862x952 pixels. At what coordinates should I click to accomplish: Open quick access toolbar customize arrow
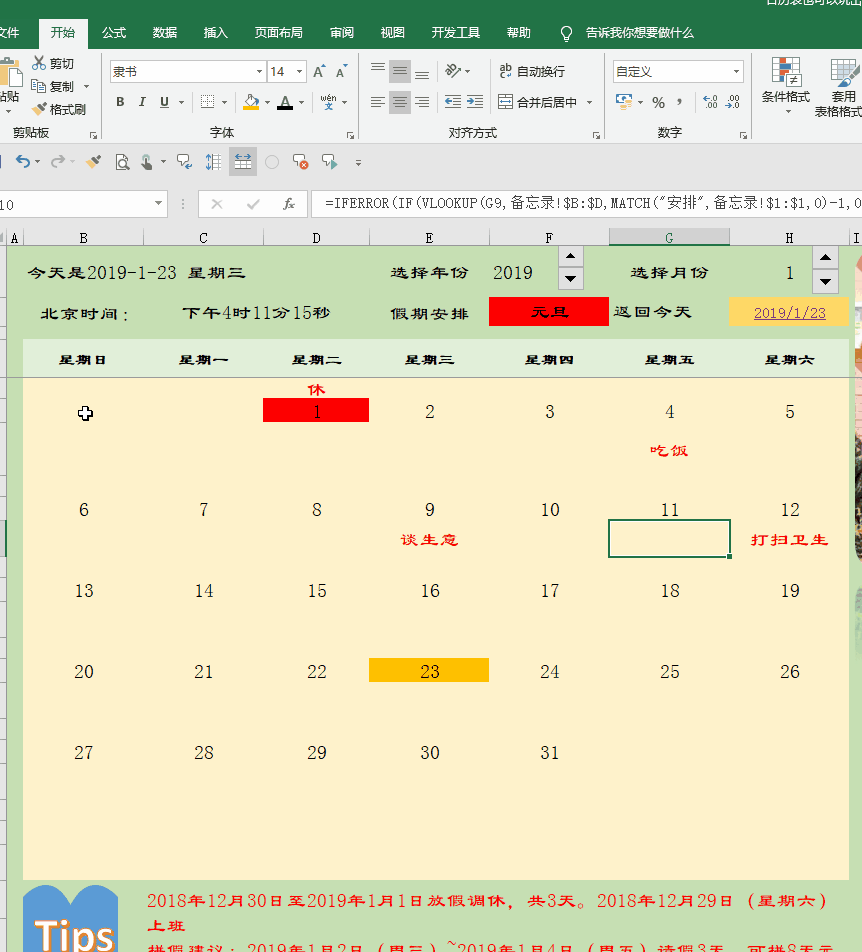pos(358,163)
